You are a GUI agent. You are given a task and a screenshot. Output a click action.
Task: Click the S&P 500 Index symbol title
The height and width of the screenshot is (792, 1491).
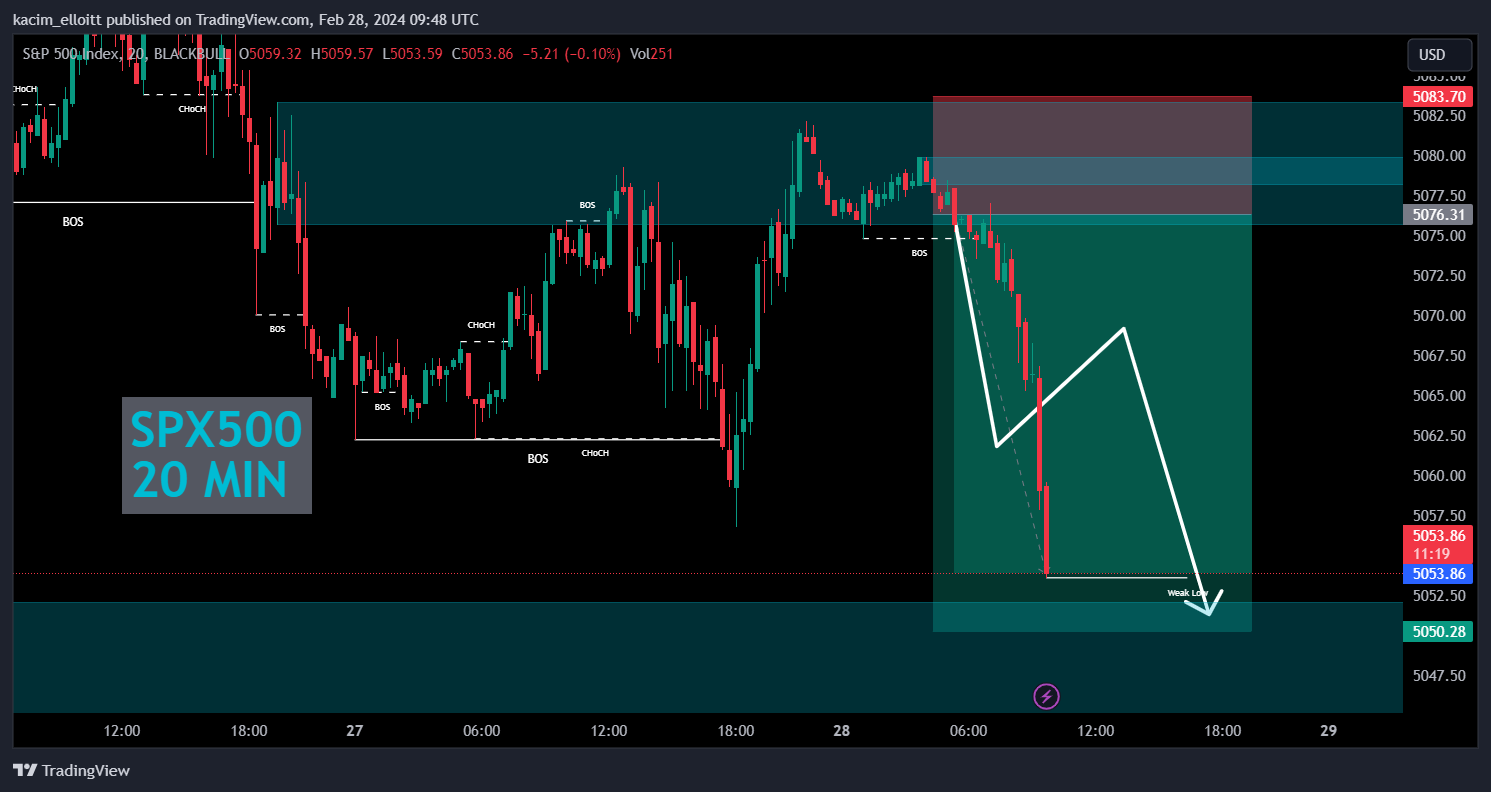[70, 53]
